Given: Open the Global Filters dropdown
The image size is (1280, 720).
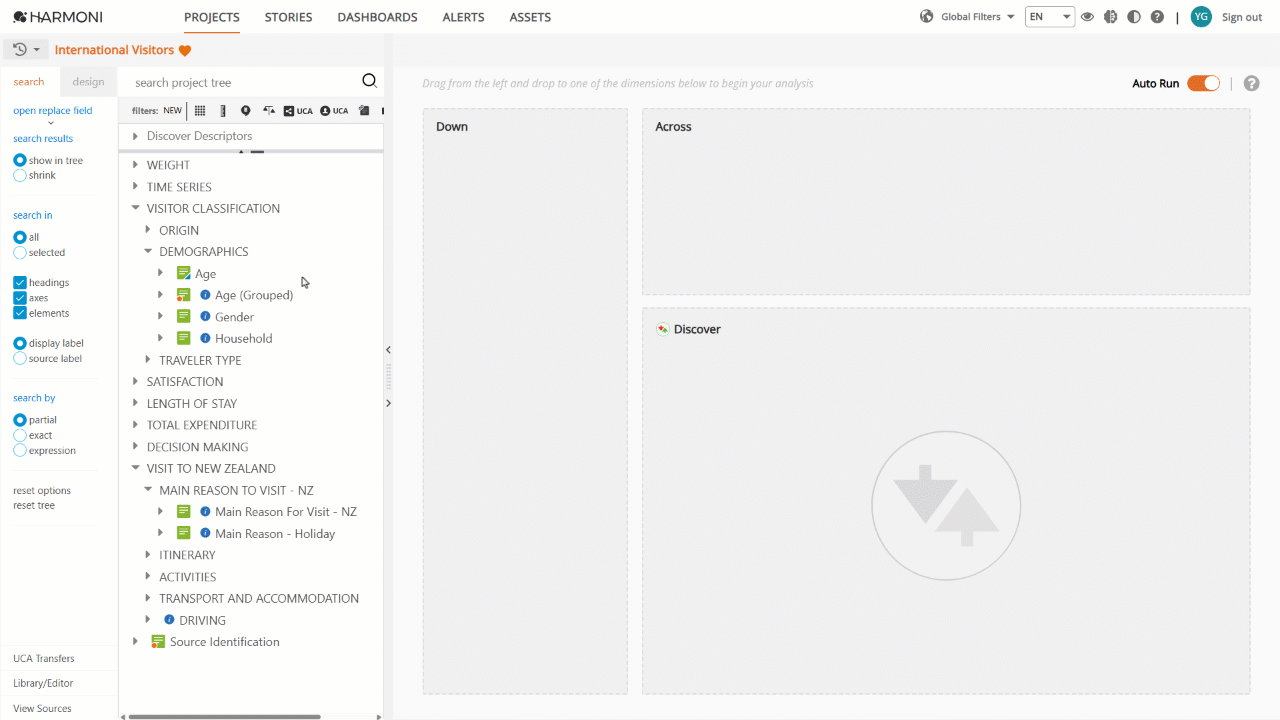Looking at the screenshot, I should click(968, 17).
